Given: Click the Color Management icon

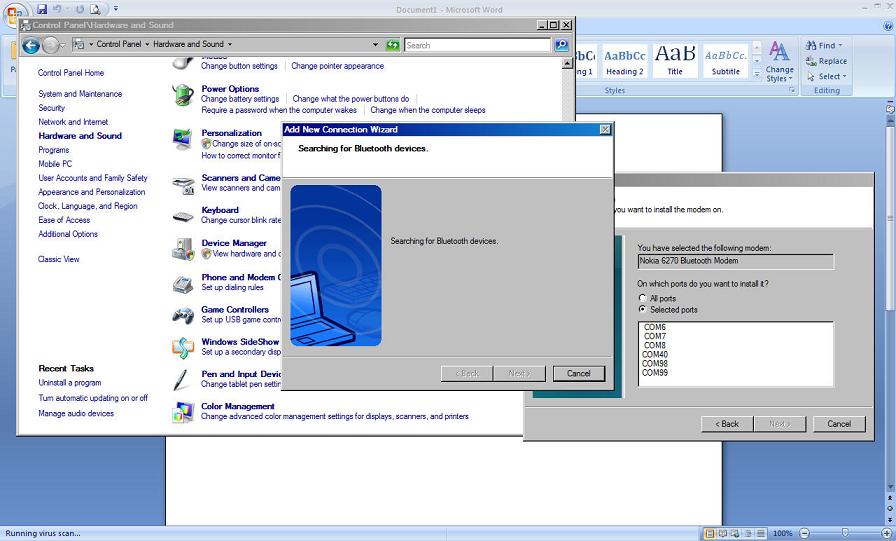Looking at the screenshot, I should click(183, 412).
